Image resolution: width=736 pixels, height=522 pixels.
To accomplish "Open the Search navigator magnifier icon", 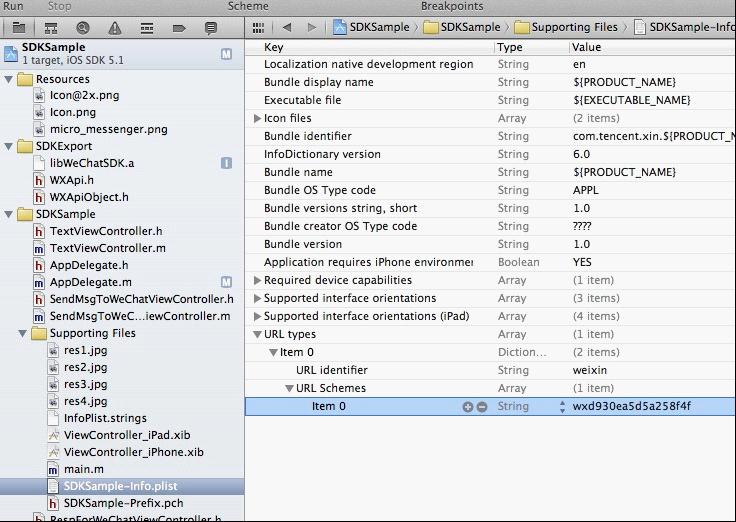I will pos(82,27).
